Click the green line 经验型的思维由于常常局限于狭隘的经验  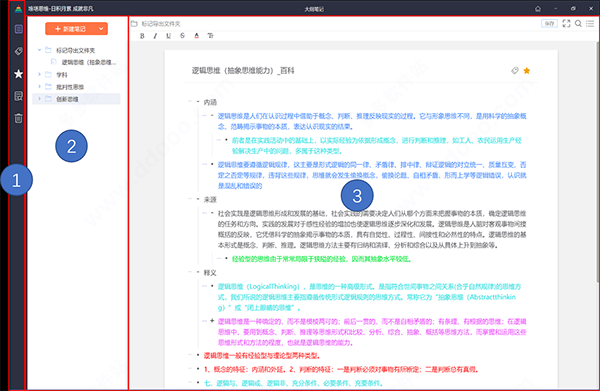[321, 259]
